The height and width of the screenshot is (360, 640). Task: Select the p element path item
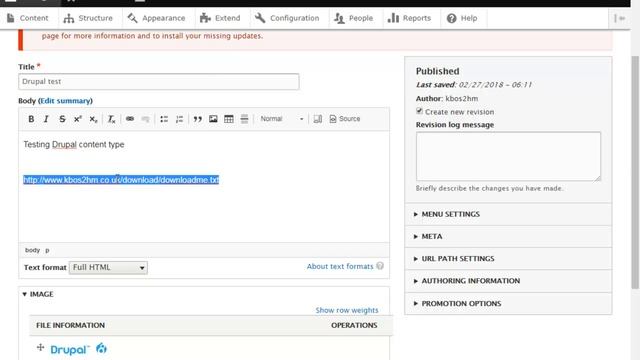47,250
